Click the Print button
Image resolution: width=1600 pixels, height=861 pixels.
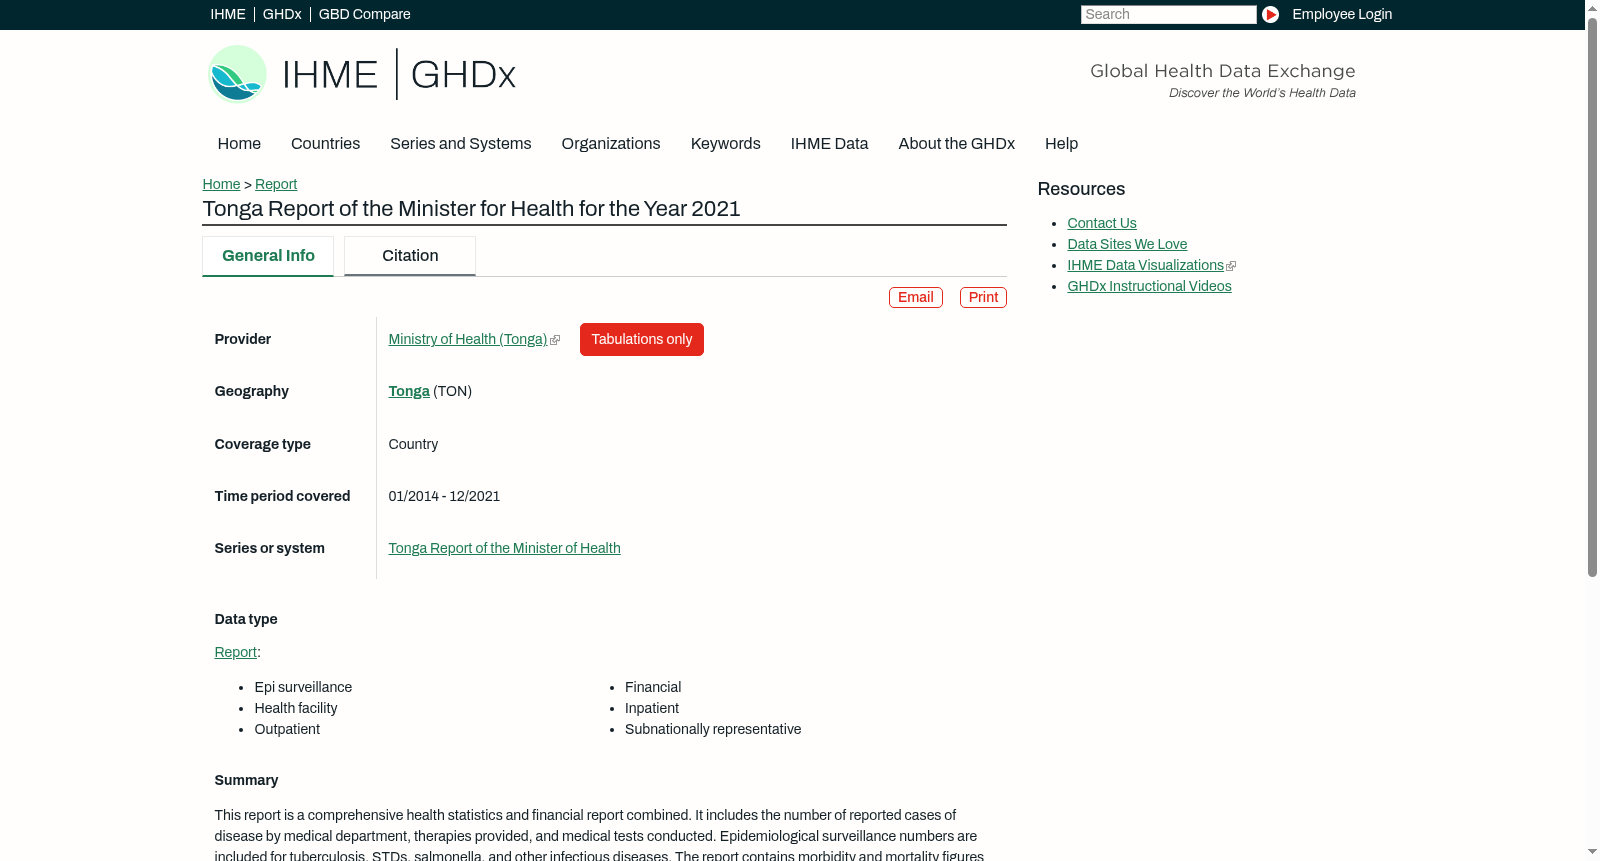[x=983, y=298]
